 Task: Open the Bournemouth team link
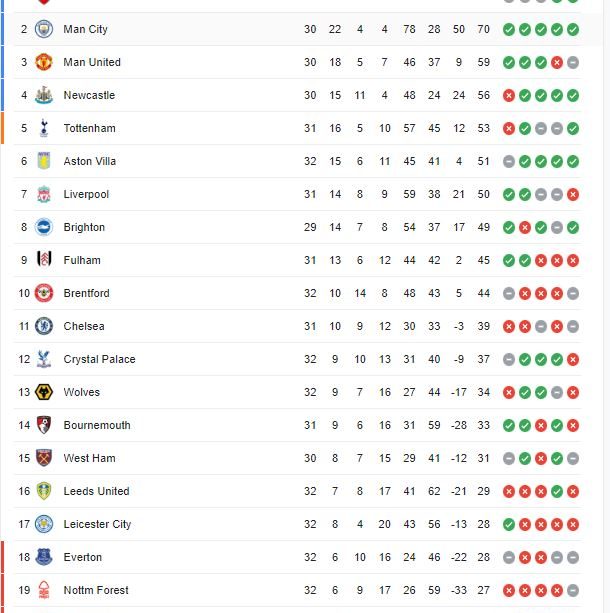tap(97, 425)
